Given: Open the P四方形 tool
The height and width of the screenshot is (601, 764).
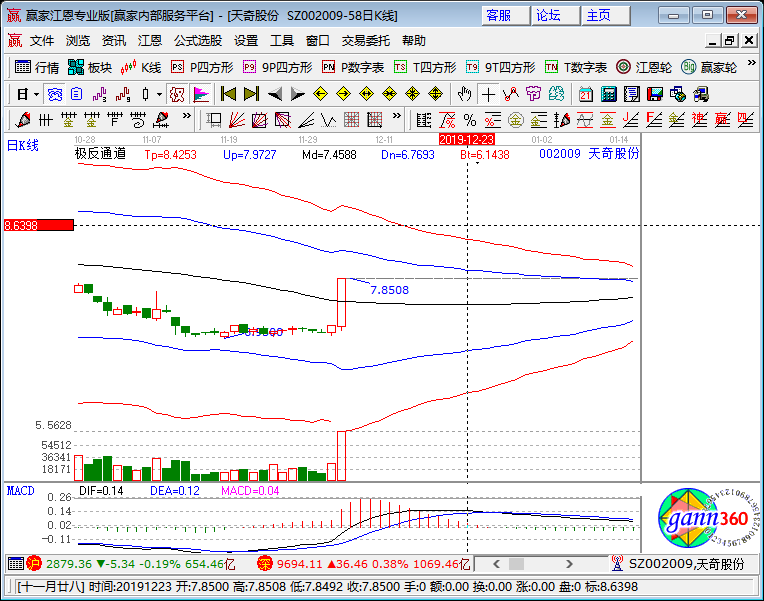Looking at the screenshot, I should tap(202, 67).
